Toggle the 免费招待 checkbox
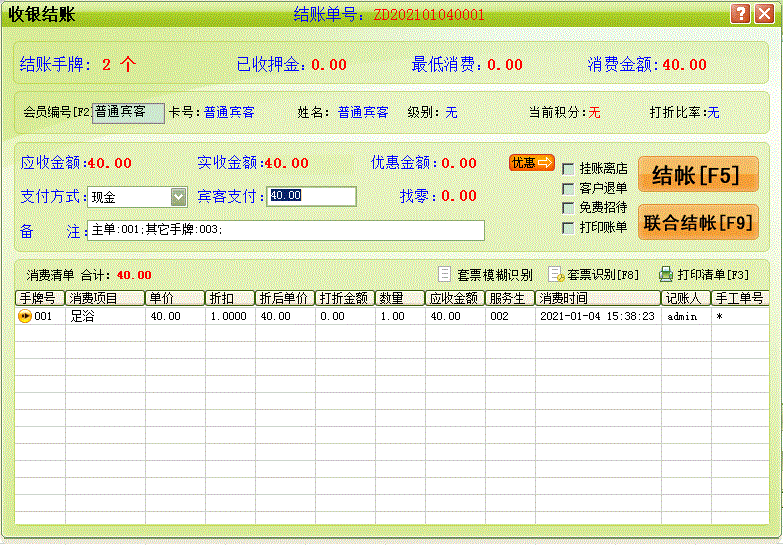783x545 pixels. (x=568, y=208)
